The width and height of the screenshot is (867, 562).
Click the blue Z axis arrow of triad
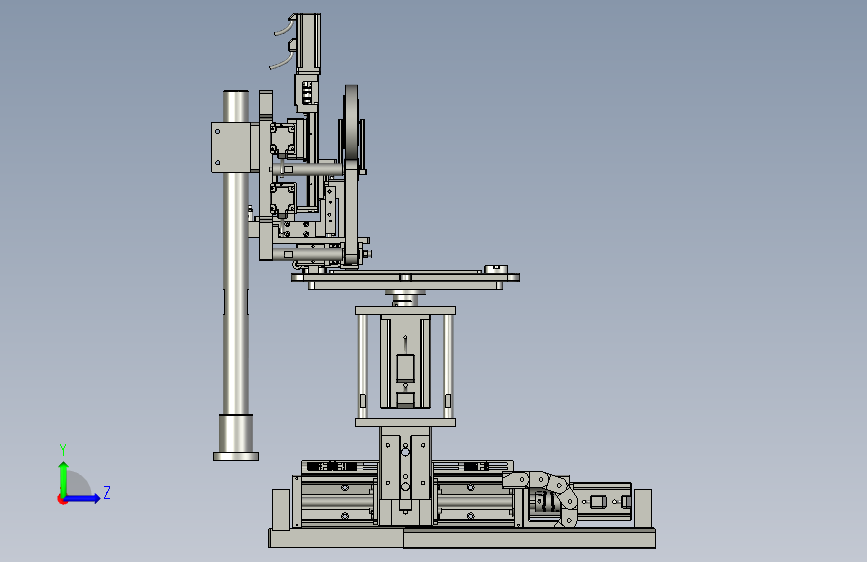[x=83, y=498]
